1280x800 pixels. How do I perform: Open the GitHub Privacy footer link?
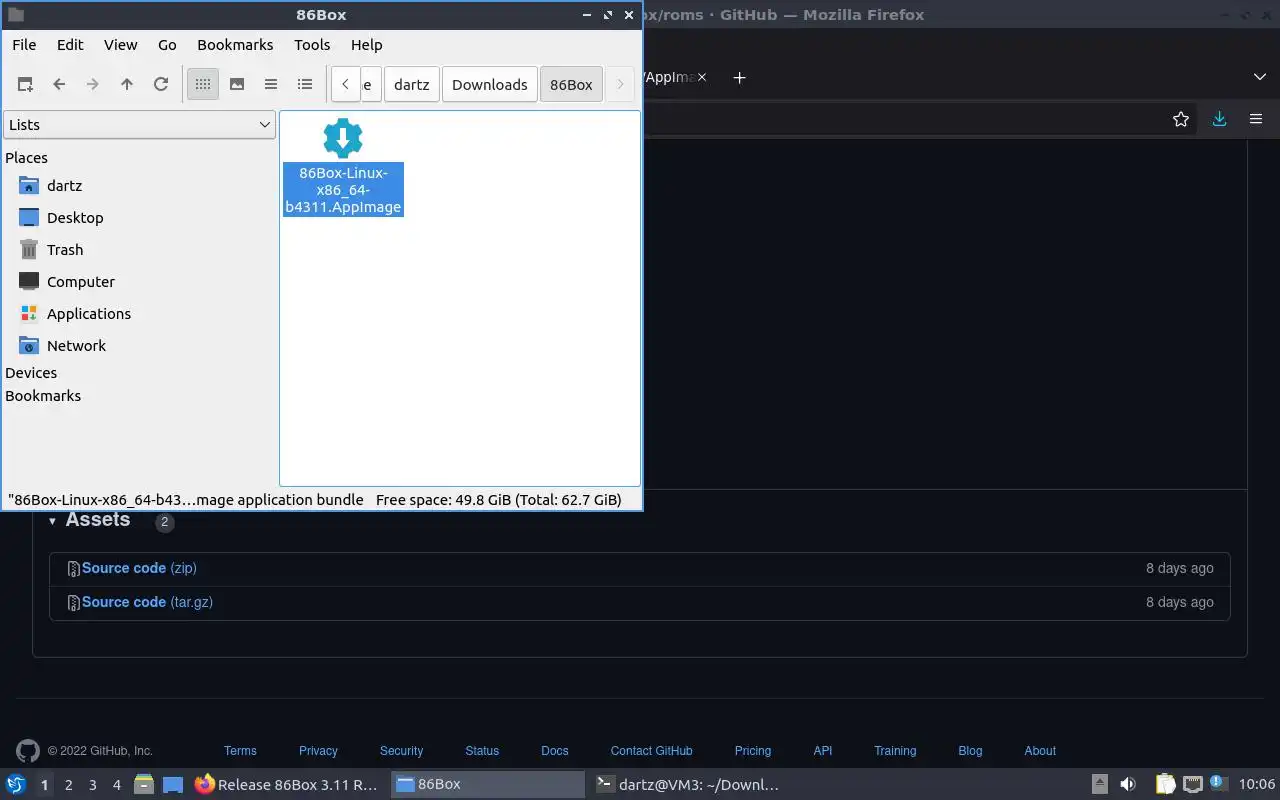(x=318, y=751)
